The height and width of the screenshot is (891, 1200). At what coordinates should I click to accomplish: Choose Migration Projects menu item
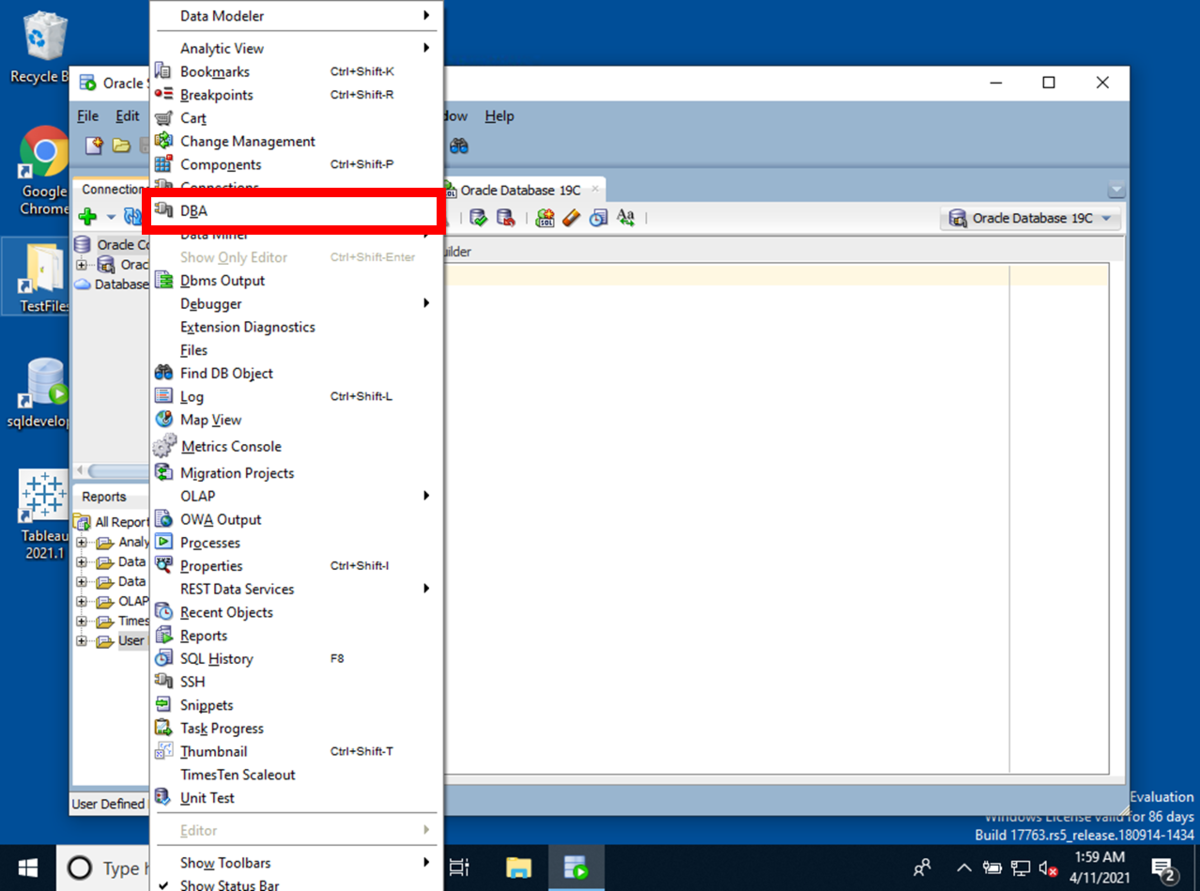point(296,473)
